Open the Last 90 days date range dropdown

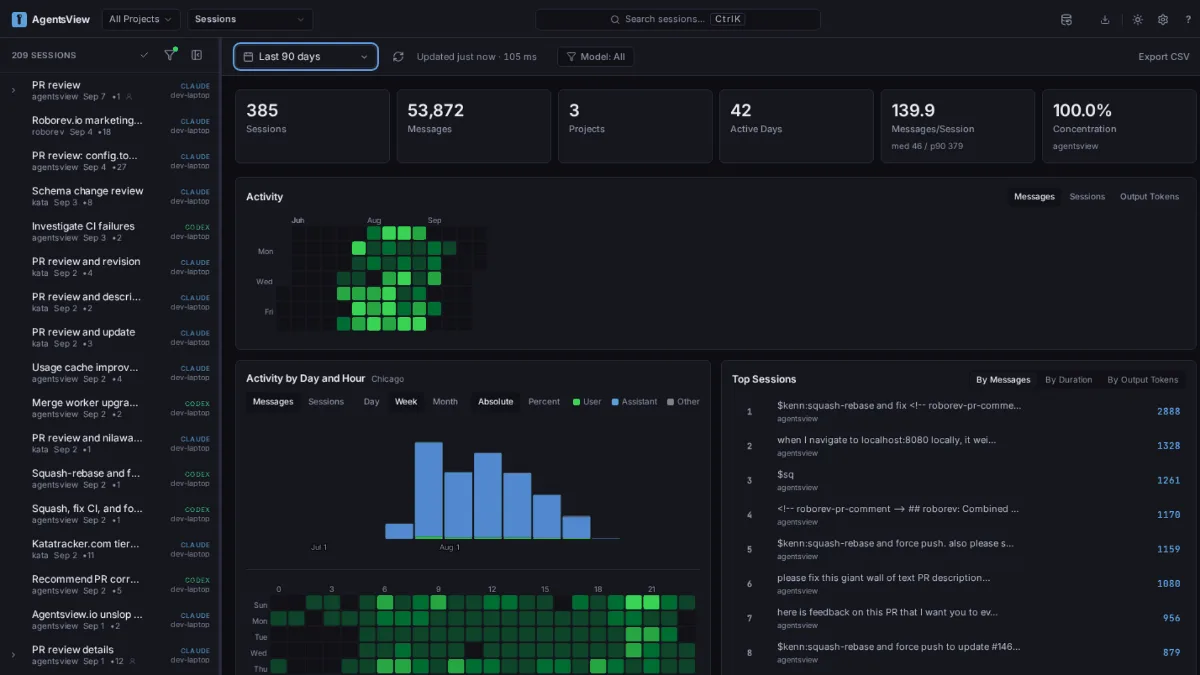(x=306, y=57)
